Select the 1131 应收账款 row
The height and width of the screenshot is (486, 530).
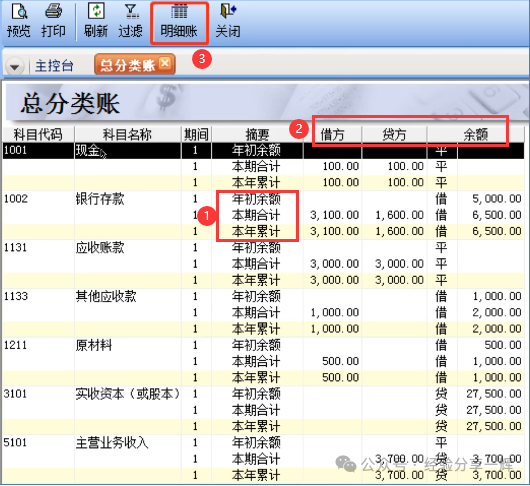pyautogui.click(x=264, y=248)
